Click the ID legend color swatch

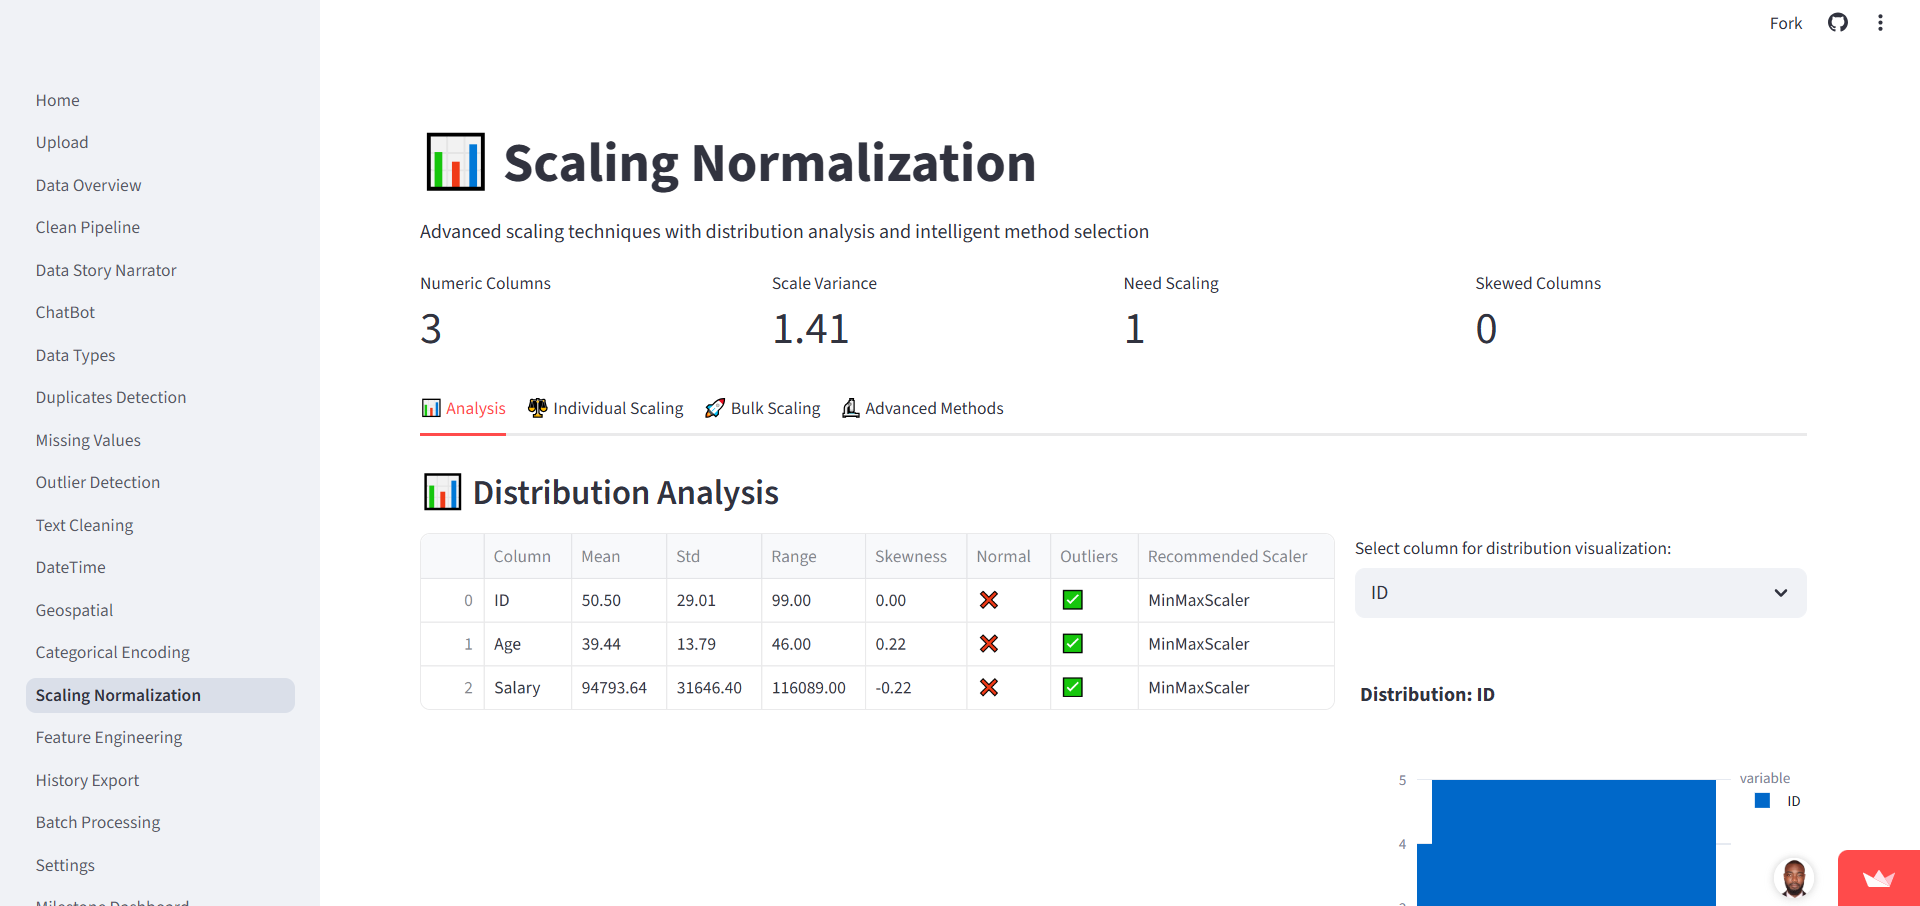tap(1763, 800)
